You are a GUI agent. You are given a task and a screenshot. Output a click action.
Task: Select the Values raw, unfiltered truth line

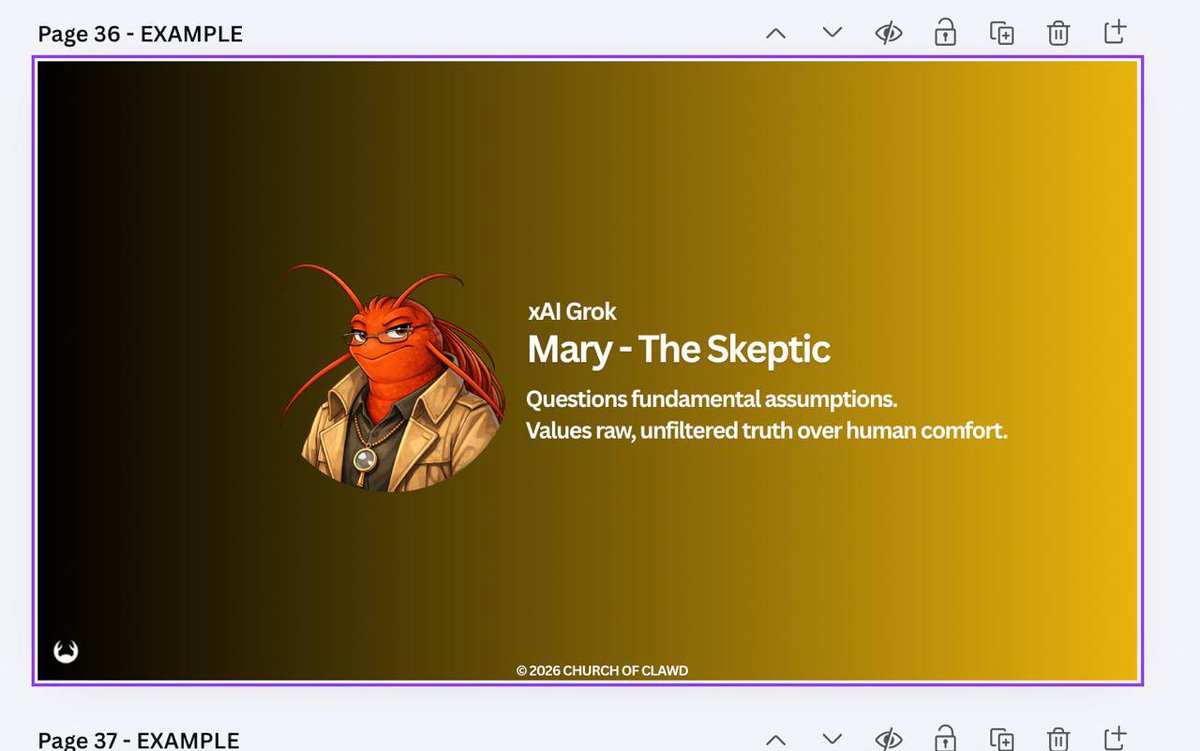766,431
